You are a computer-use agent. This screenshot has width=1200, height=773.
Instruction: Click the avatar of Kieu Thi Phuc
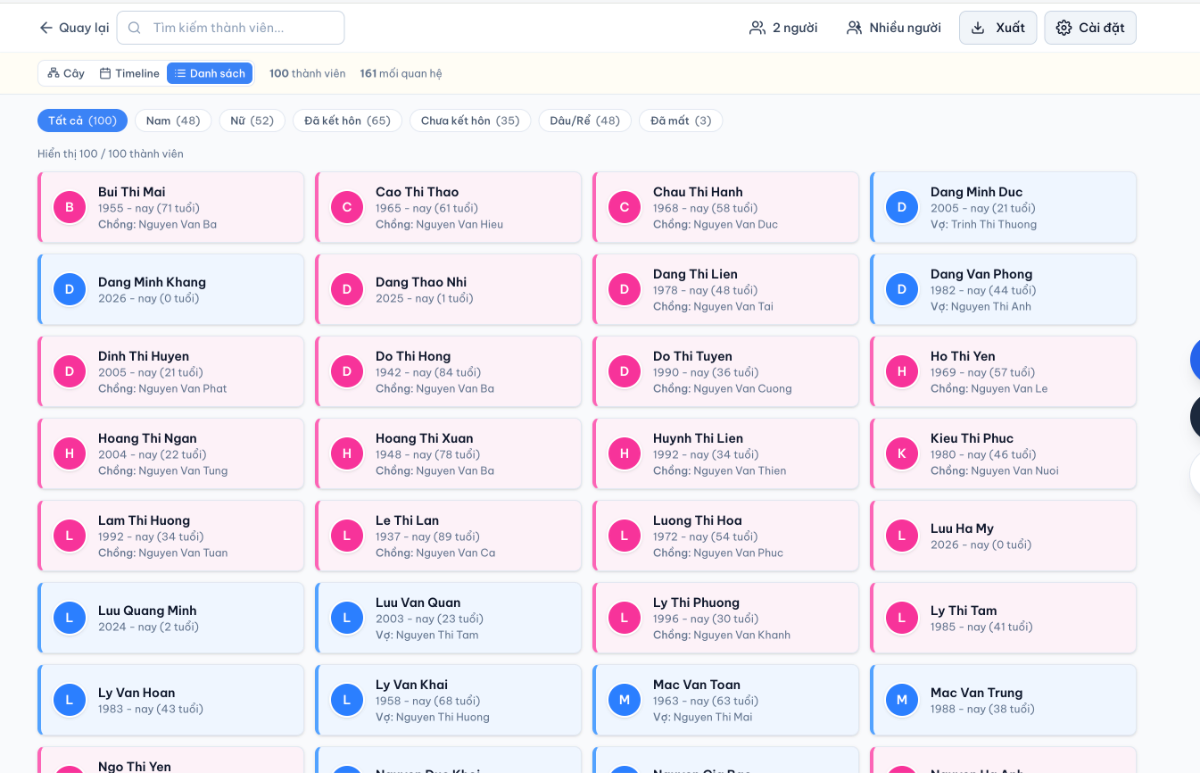click(901, 453)
